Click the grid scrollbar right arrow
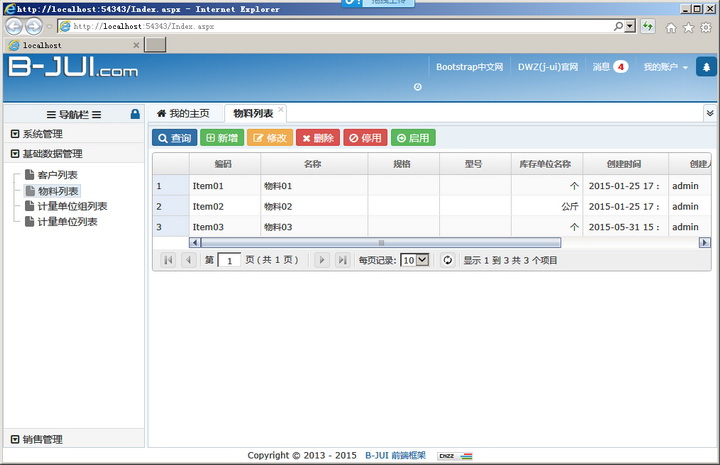This screenshot has width=720, height=465. (x=704, y=242)
